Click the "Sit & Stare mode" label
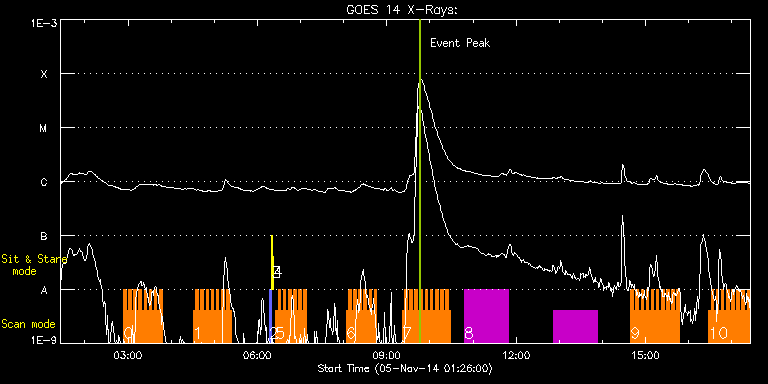Screen dimensions: 768x384 34,265
